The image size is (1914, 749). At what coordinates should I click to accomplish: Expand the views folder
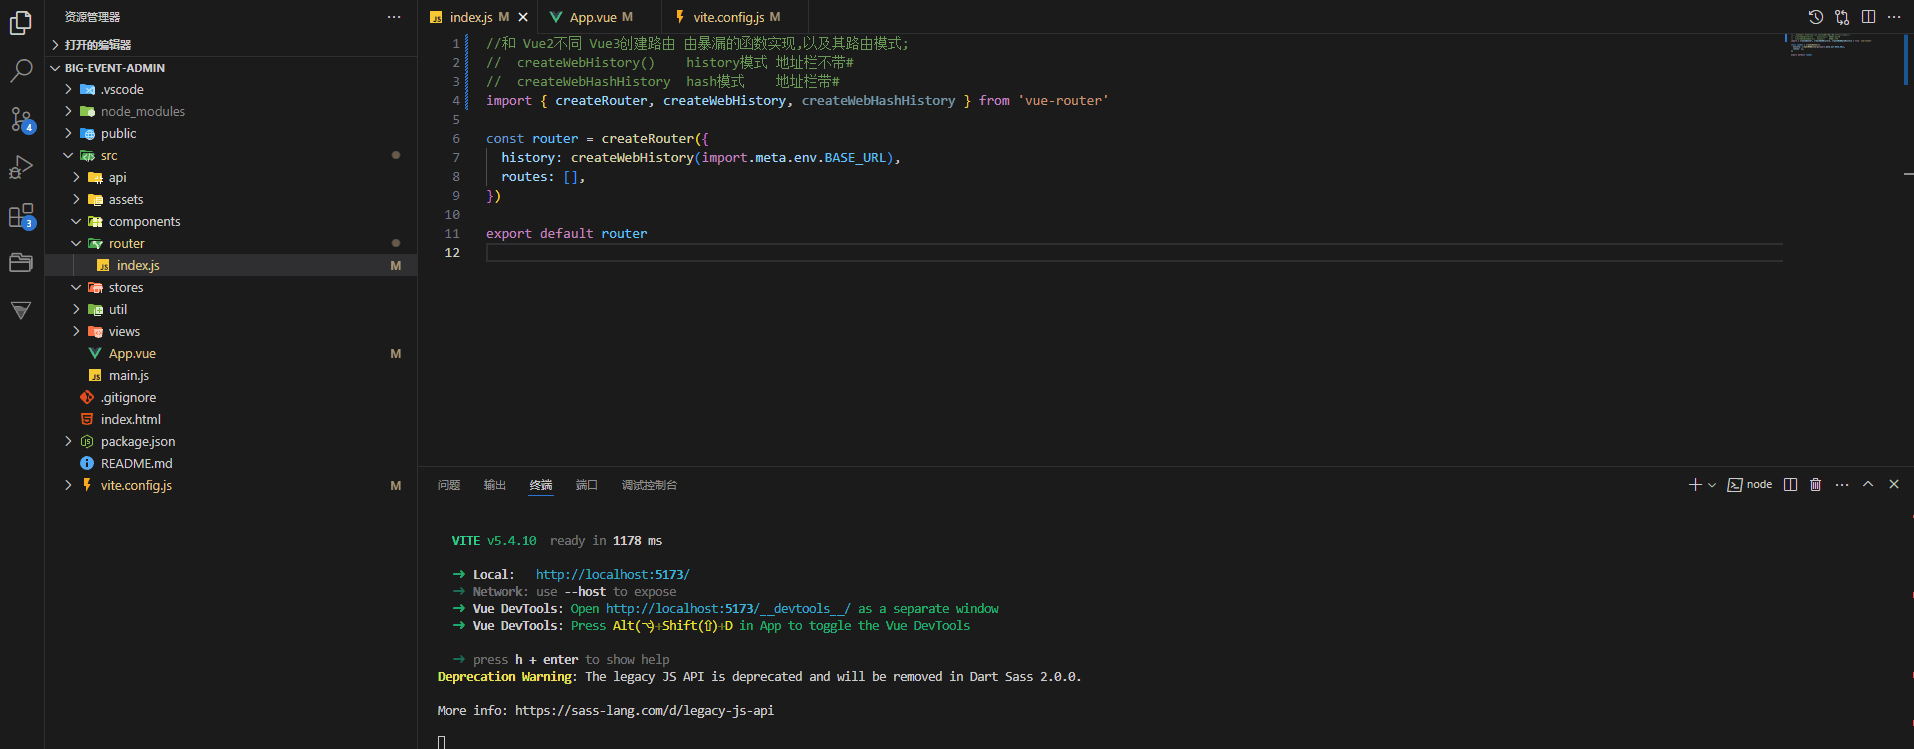pyautogui.click(x=231, y=332)
